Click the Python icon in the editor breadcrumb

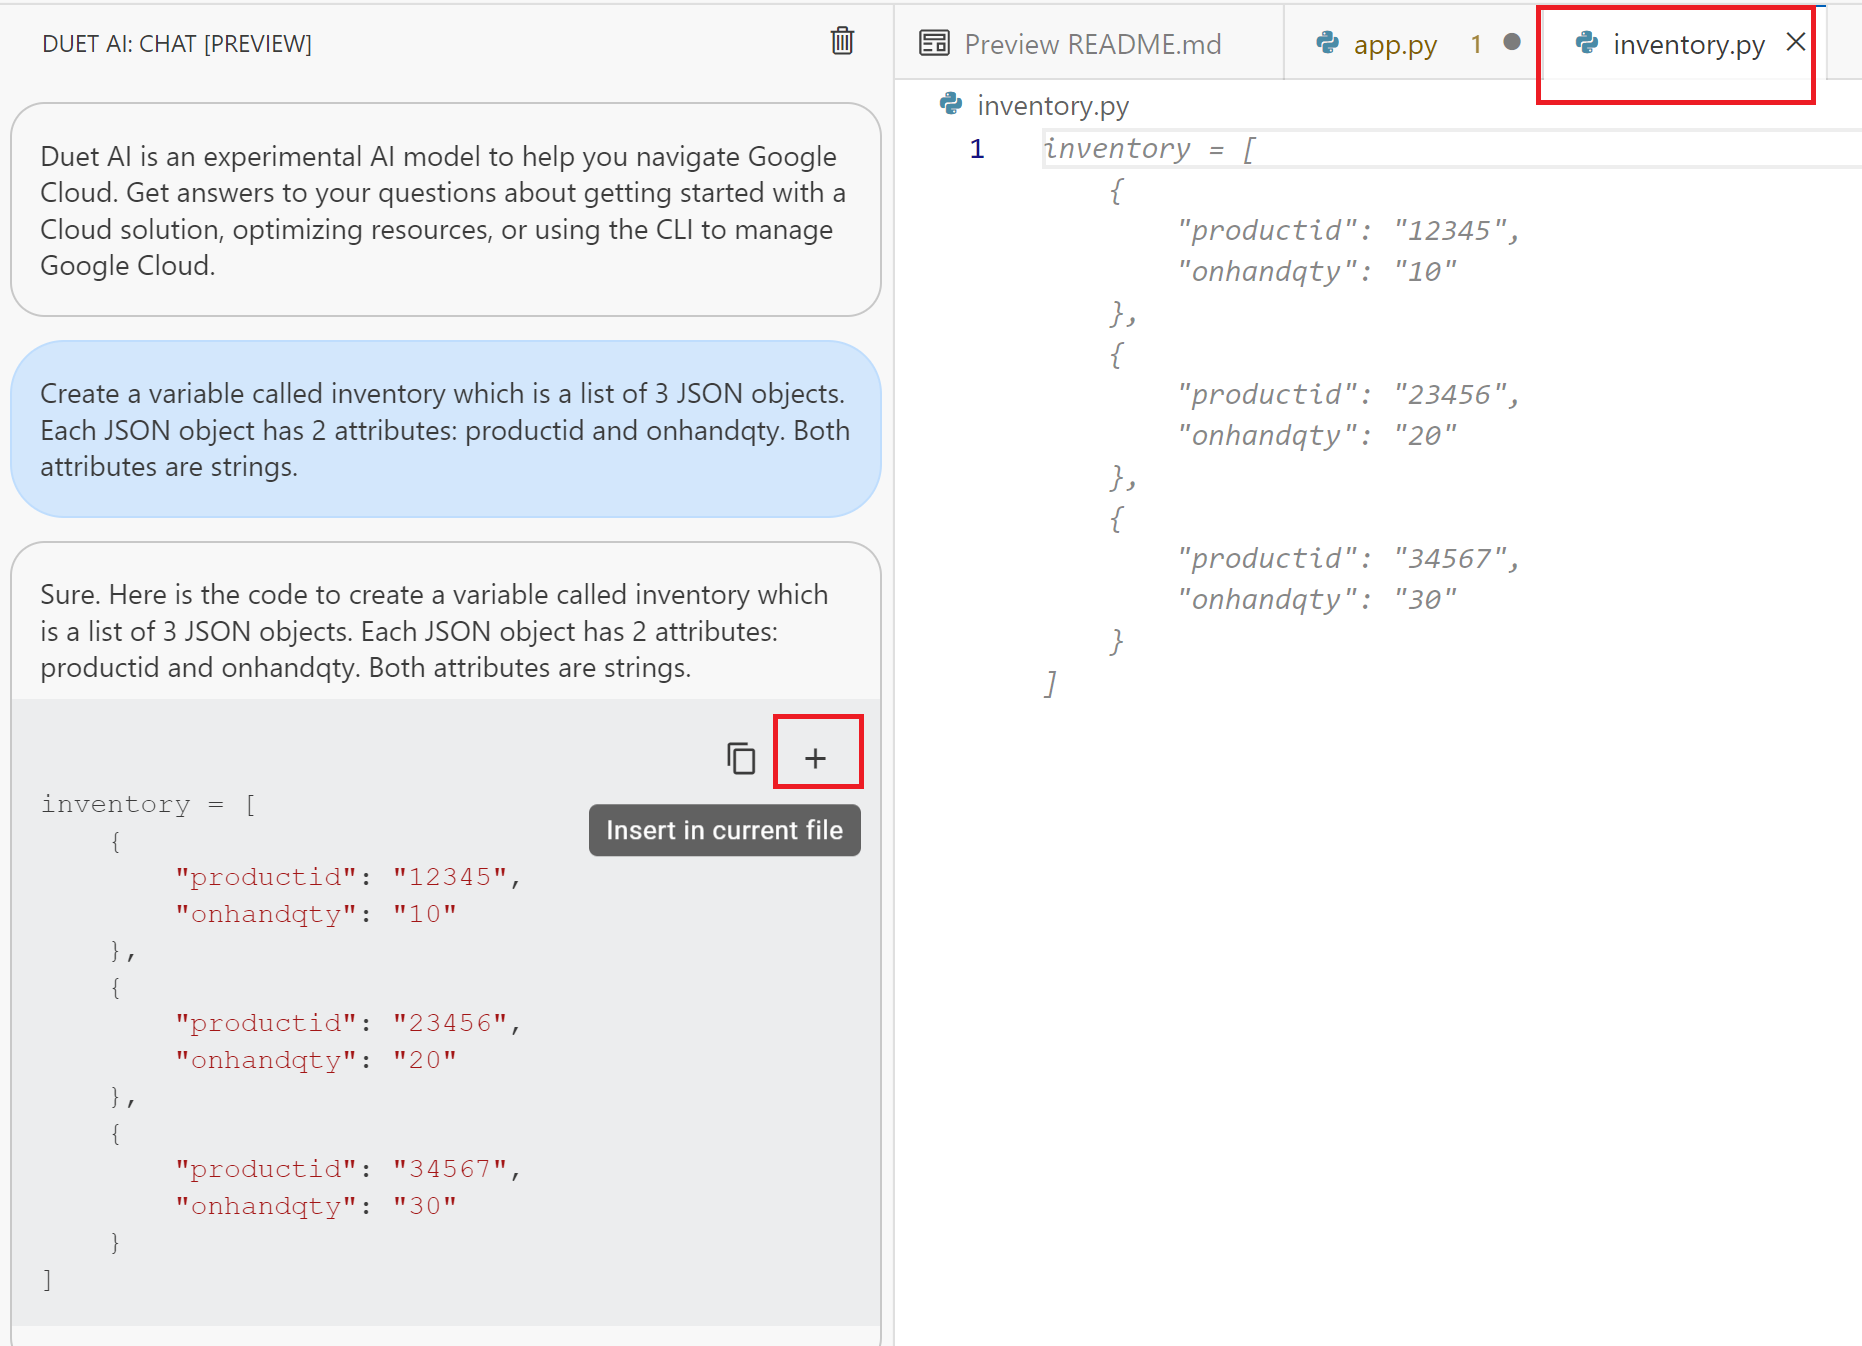click(951, 103)
